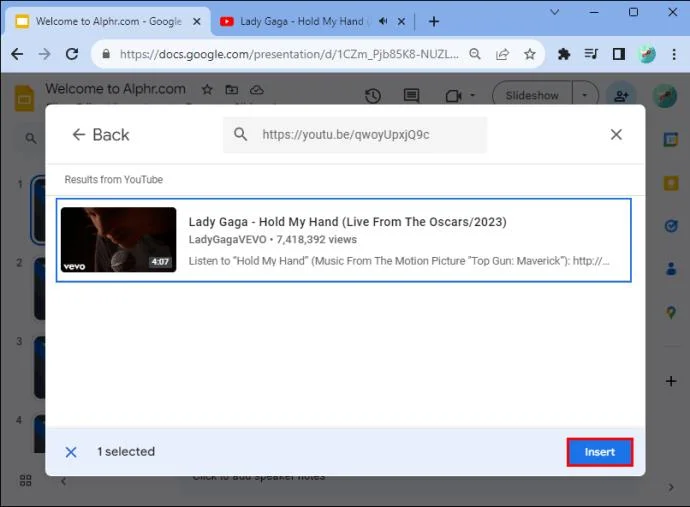The width and height of the screenshot is (690, 507).
Task: Open the Chrome three-dot menu
Action: 674,54
